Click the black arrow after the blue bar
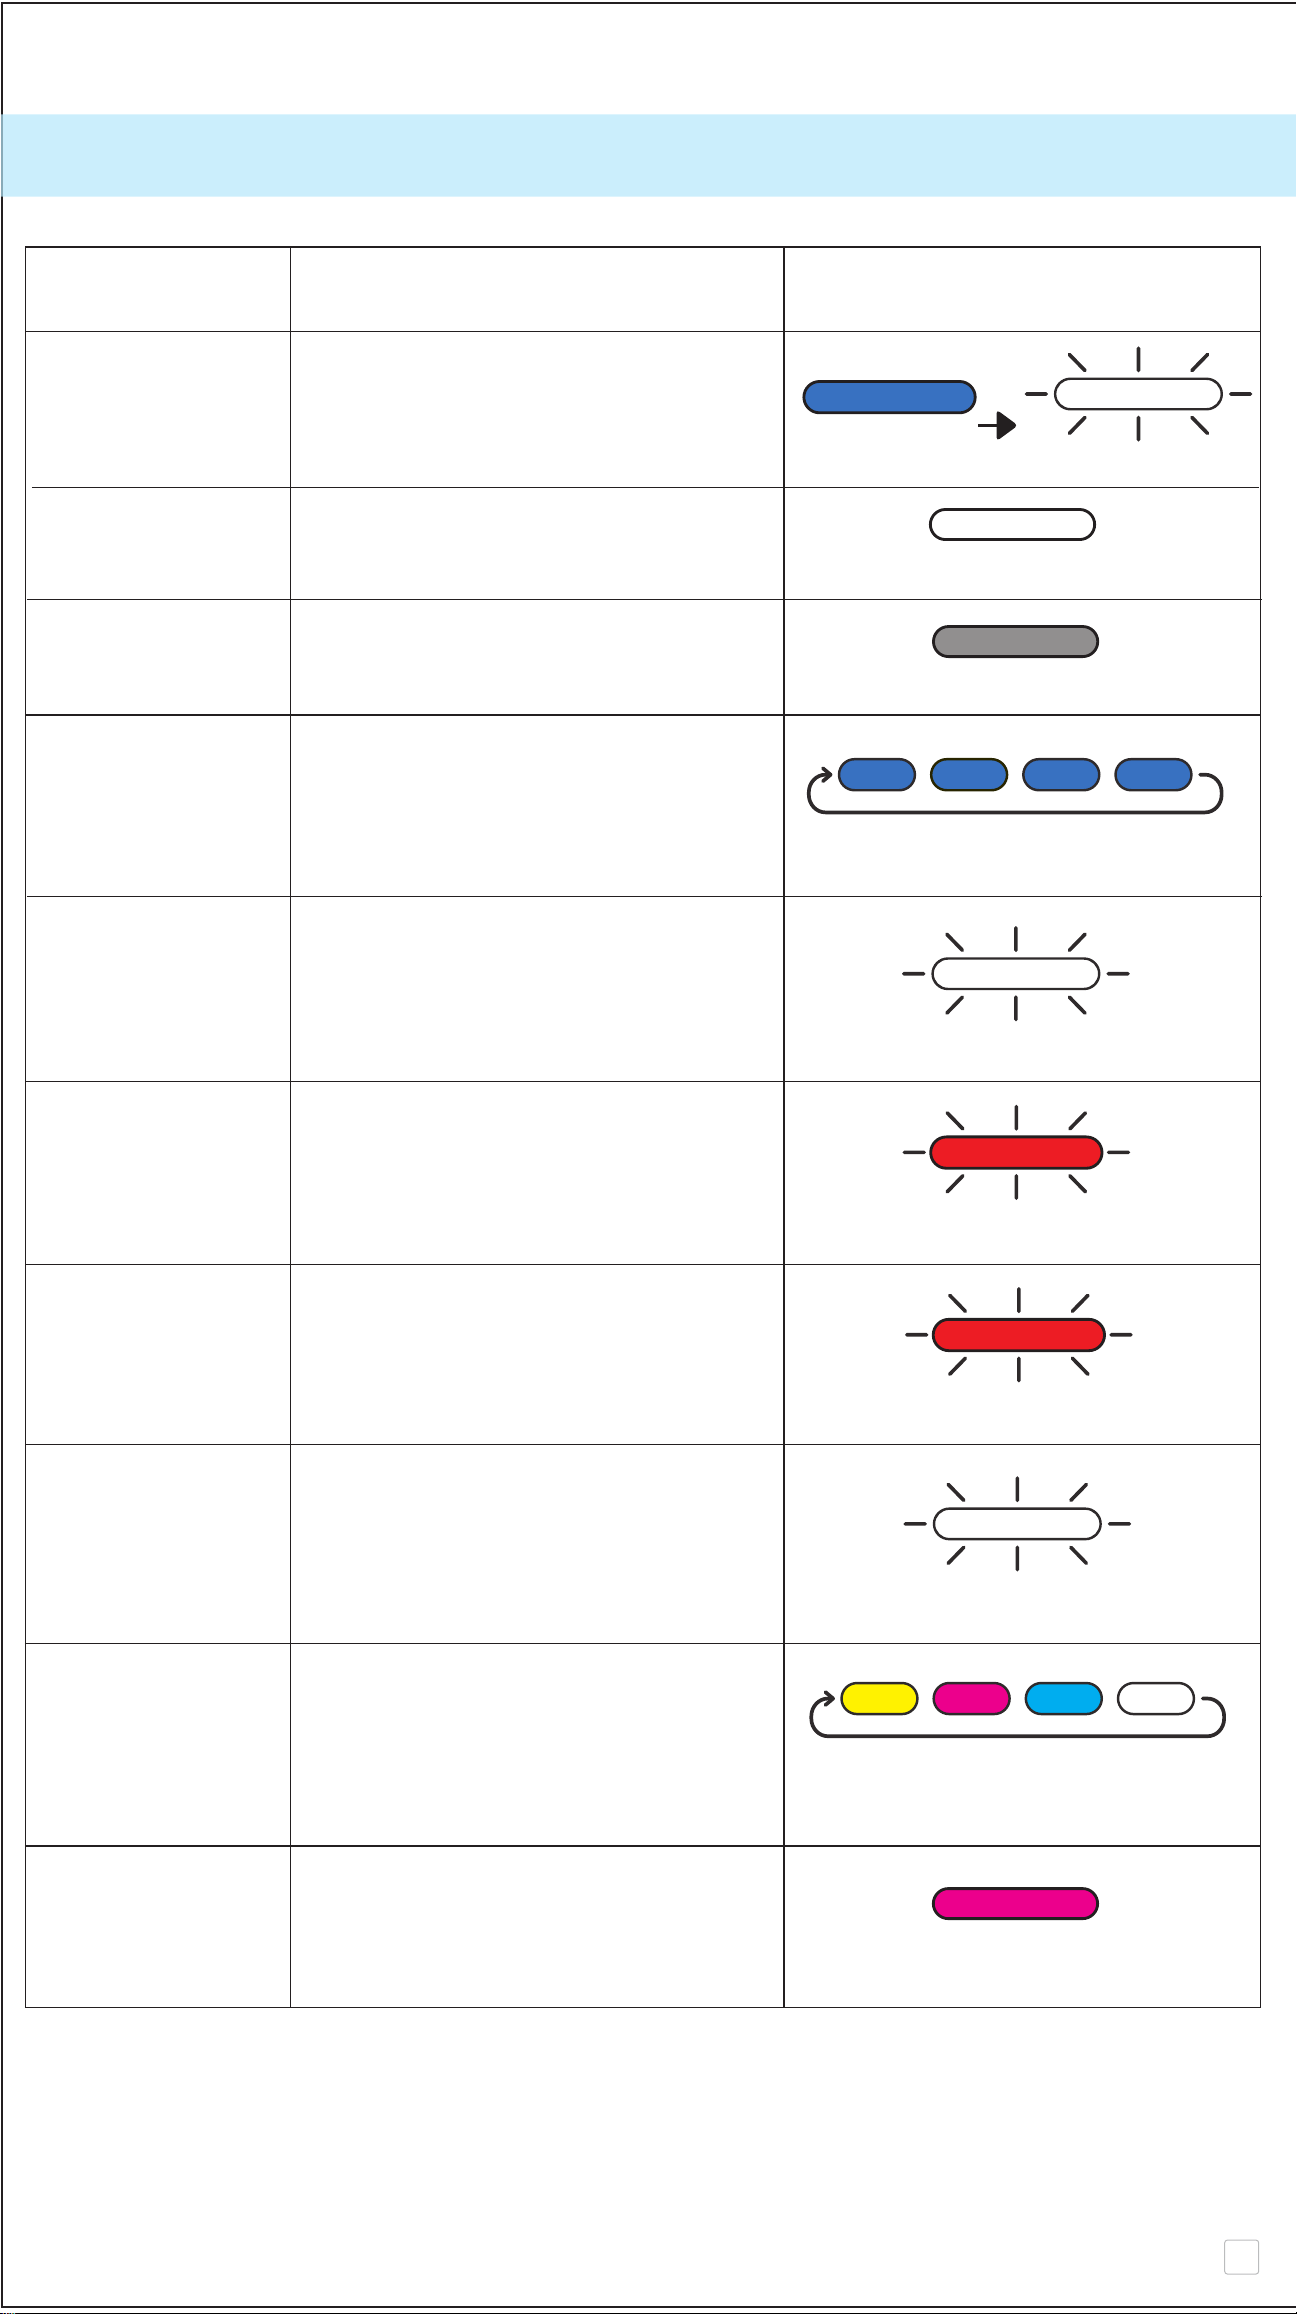The width and height of the screenshot is (1297, 2314). pos(997,426)
